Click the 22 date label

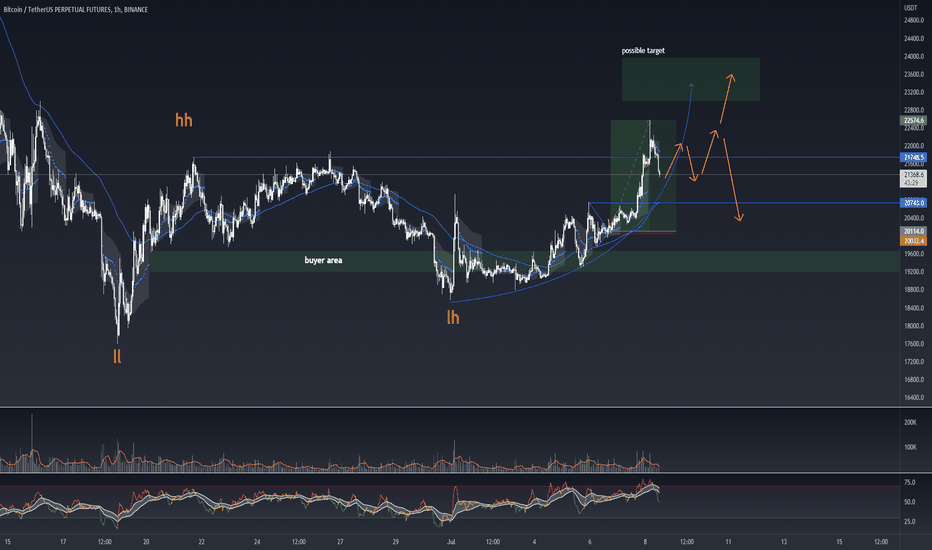201,542
